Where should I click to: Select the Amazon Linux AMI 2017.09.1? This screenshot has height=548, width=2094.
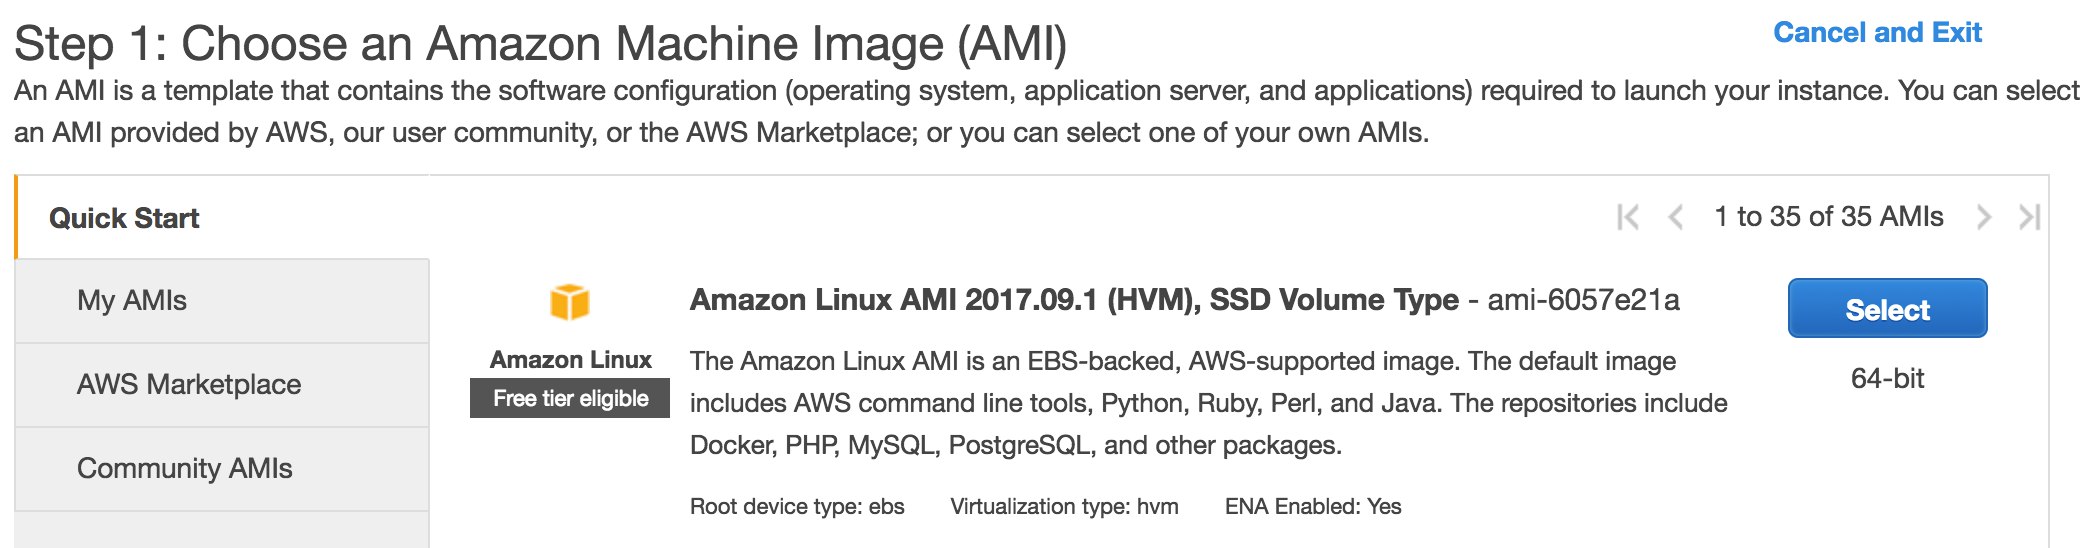click(x=1887, y=309)
